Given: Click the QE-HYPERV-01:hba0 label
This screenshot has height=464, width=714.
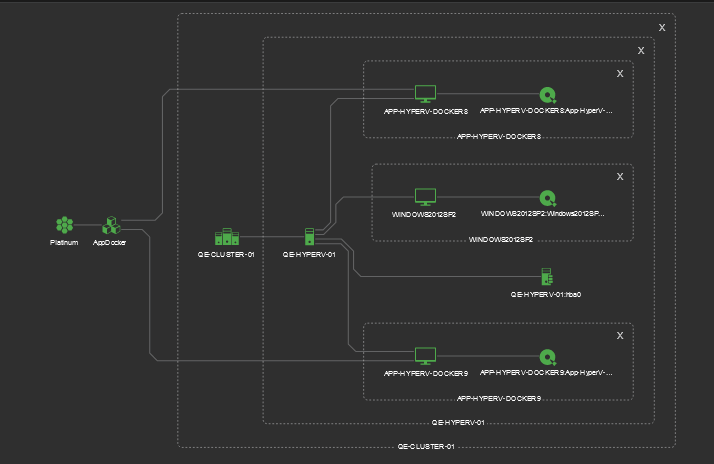Looking at the screenshot, I should click(546, 295).
